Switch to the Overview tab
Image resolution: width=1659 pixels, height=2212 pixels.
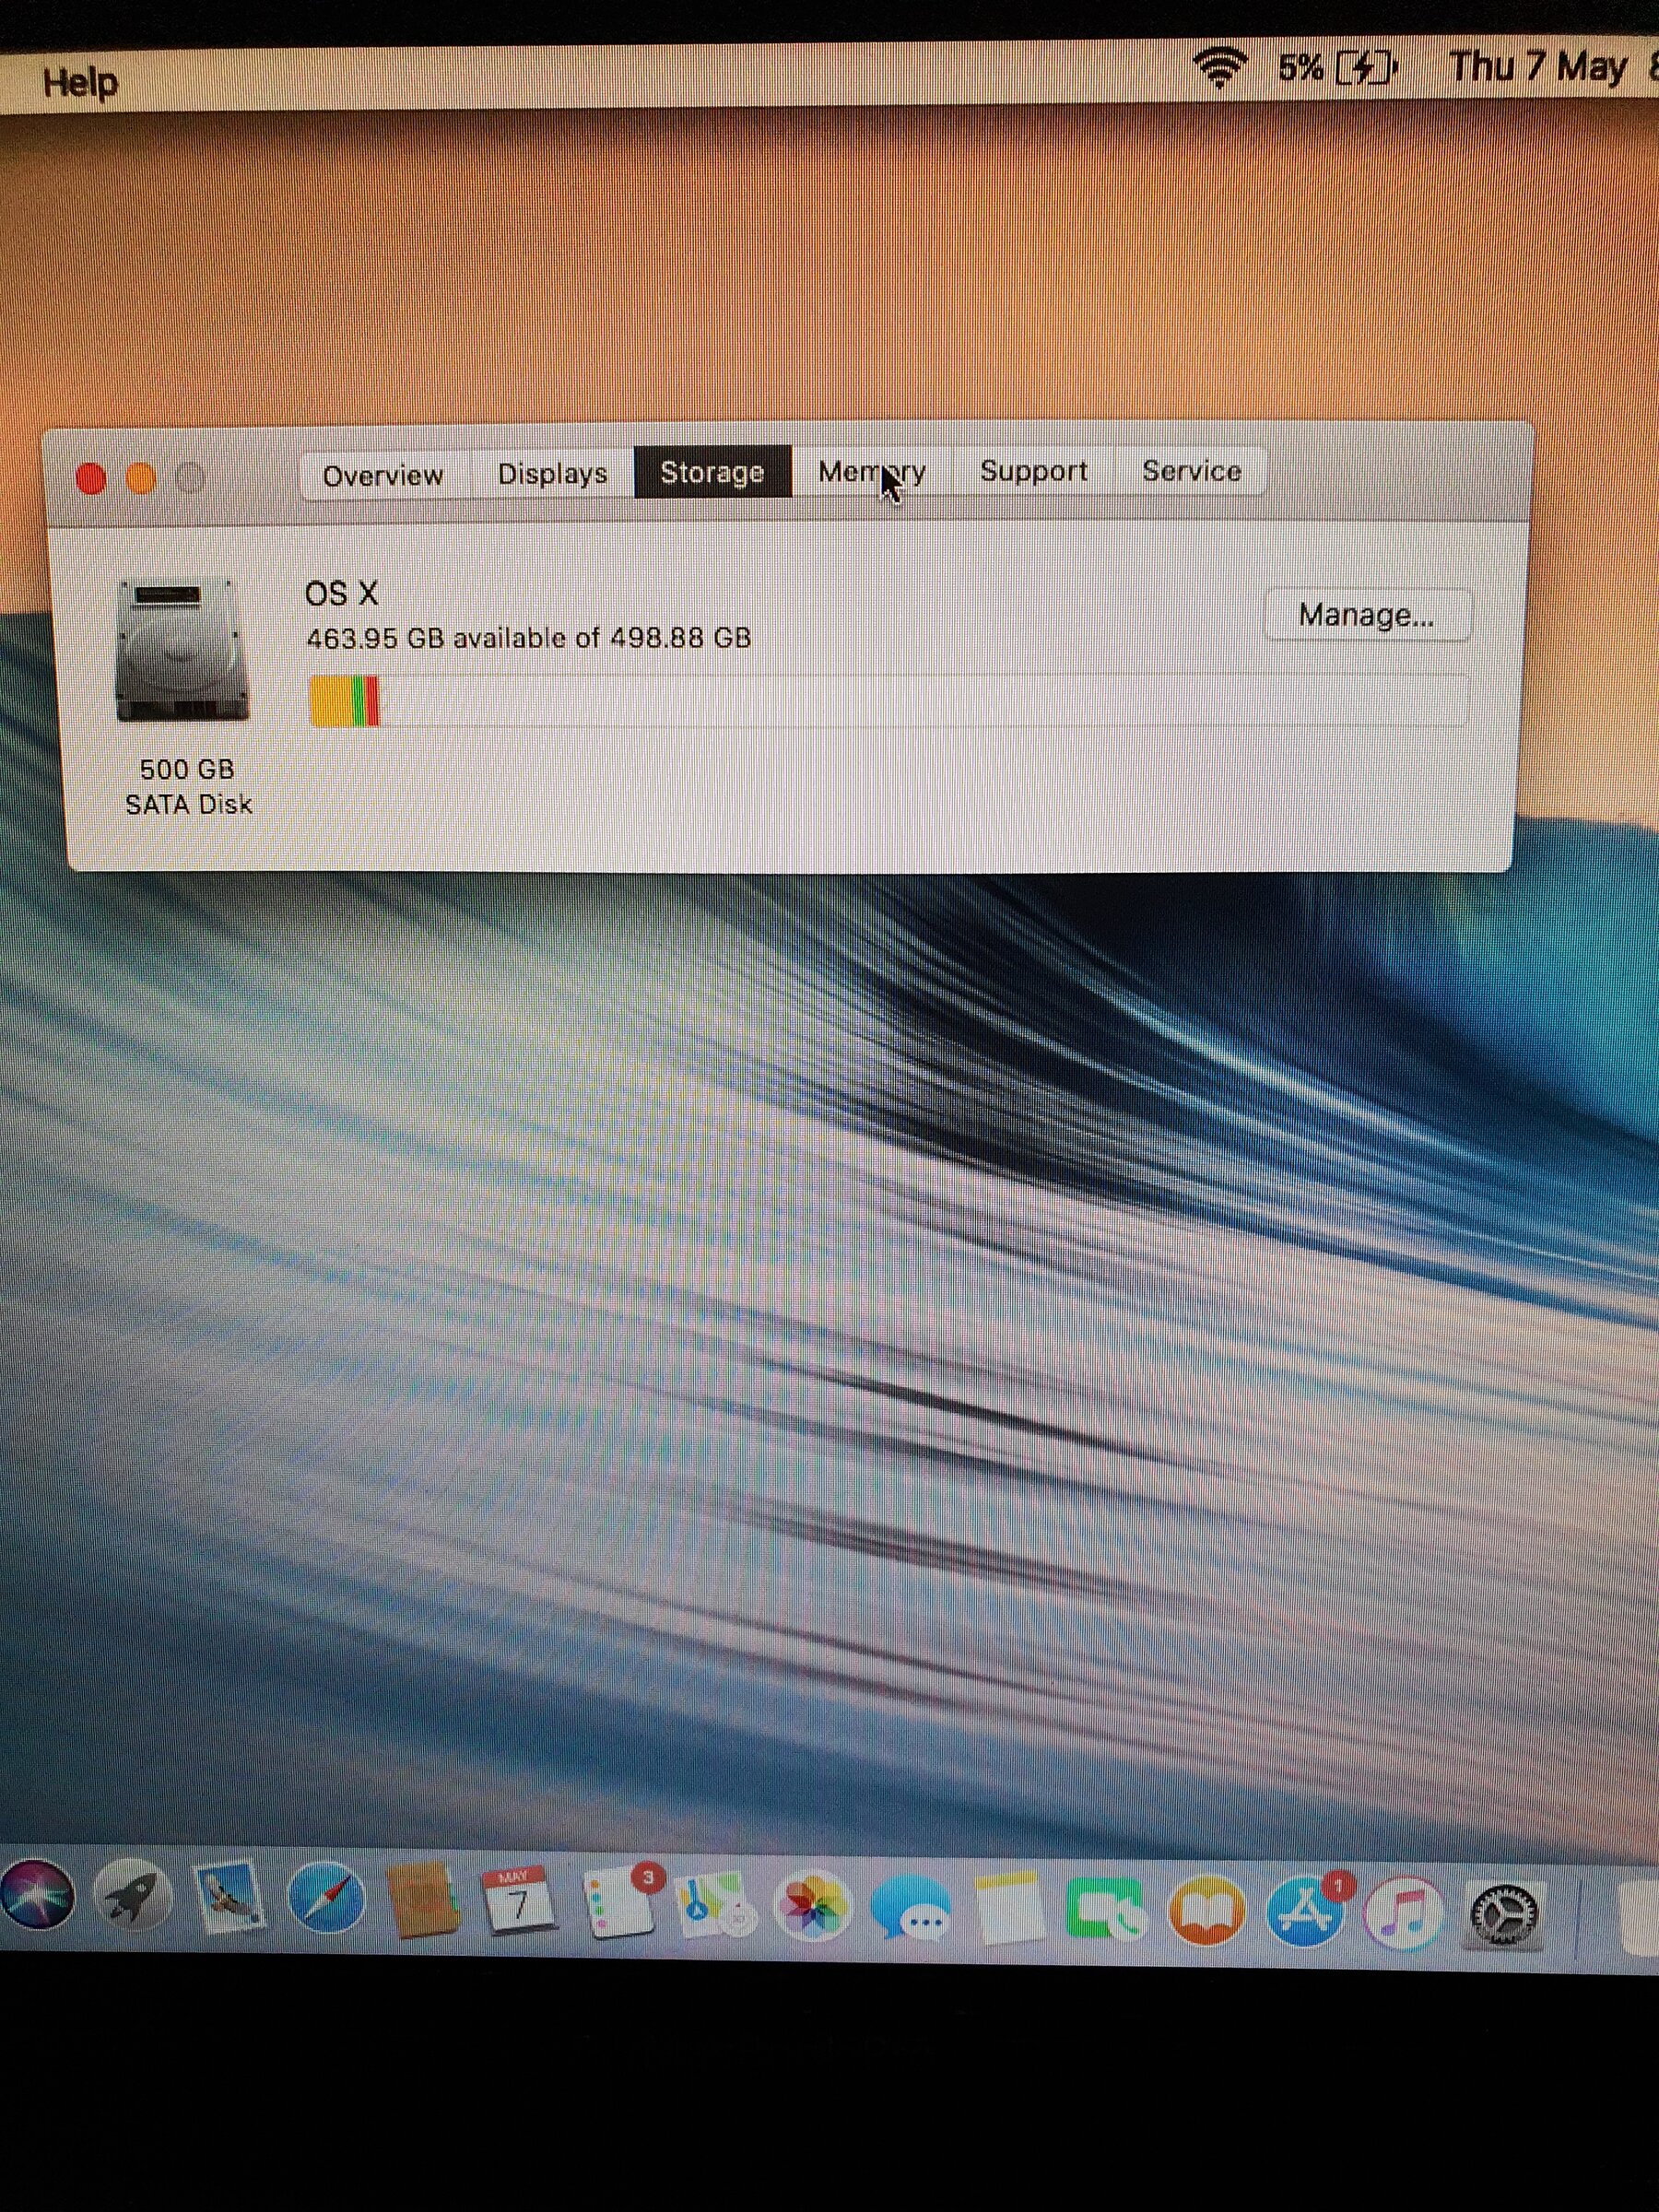coord(383,475)
